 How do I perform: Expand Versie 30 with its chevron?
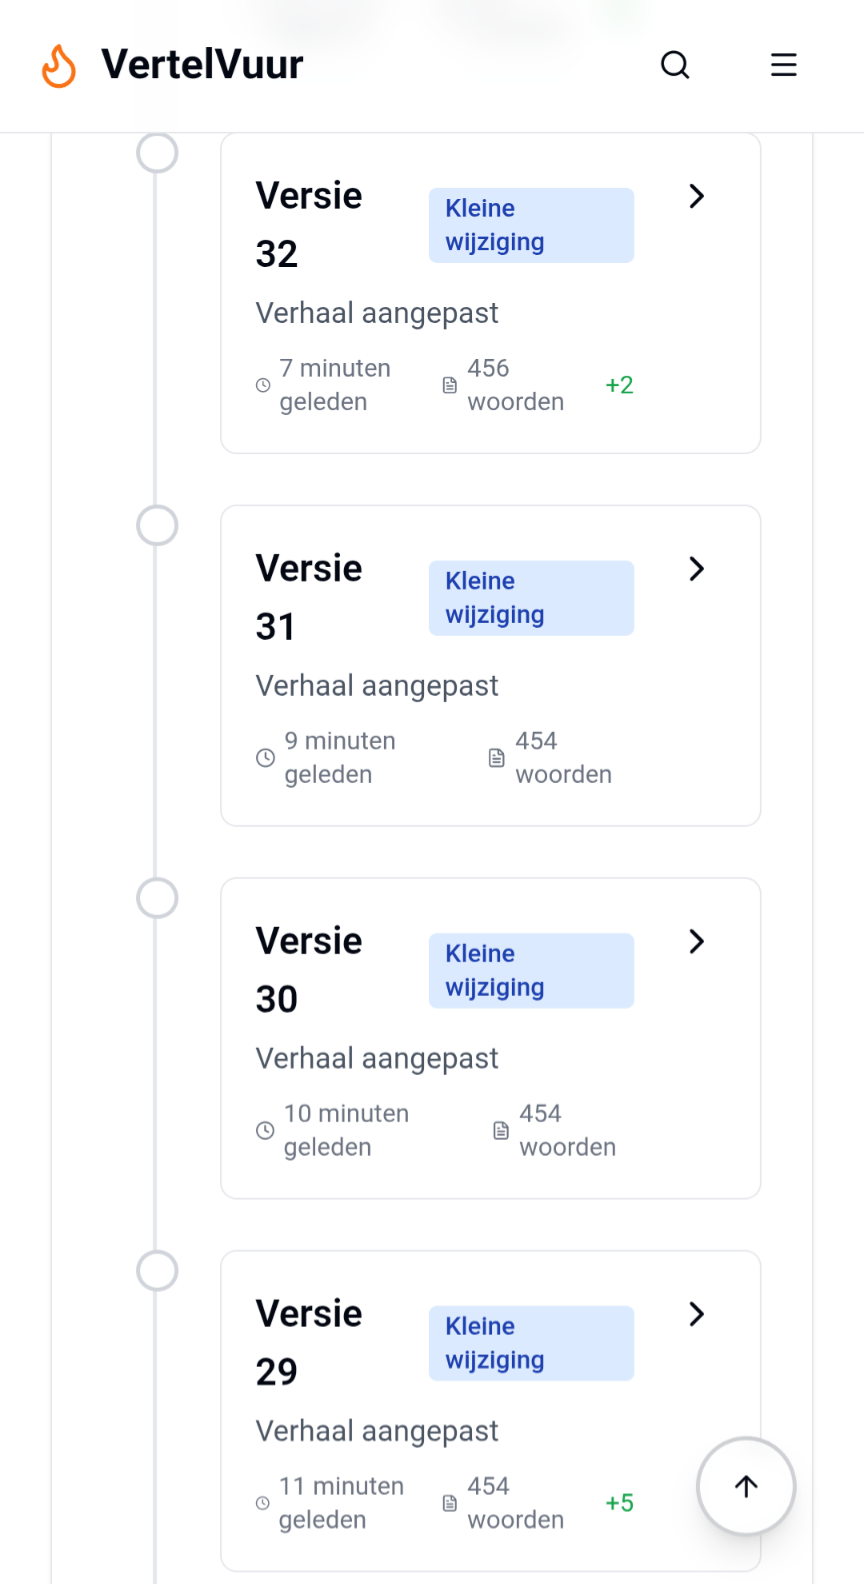697,941
